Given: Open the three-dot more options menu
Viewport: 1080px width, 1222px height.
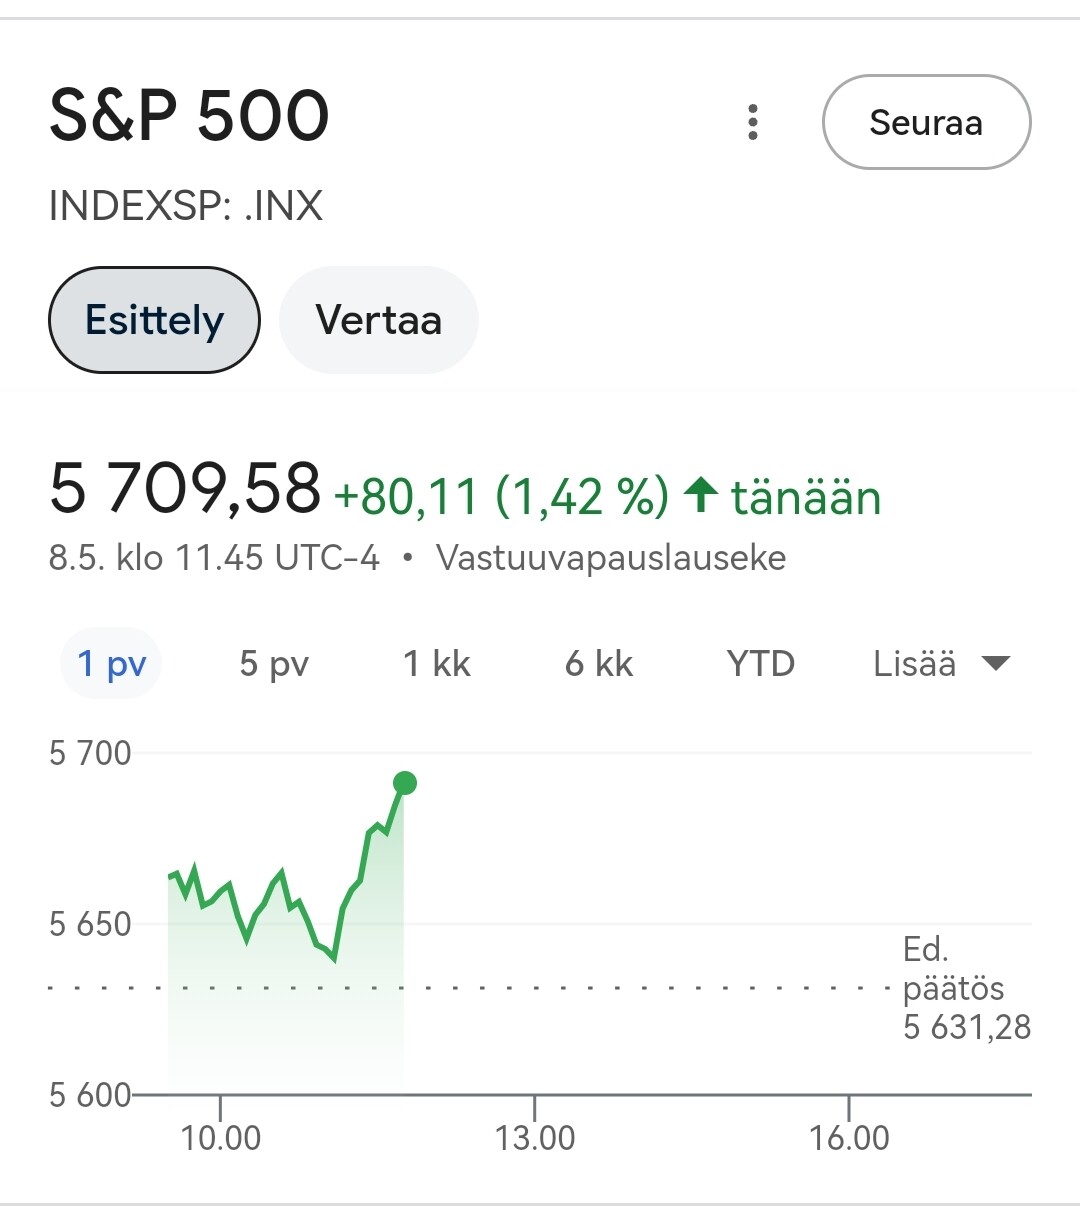Looking at the screenshot, I should [x=753, y=122].
